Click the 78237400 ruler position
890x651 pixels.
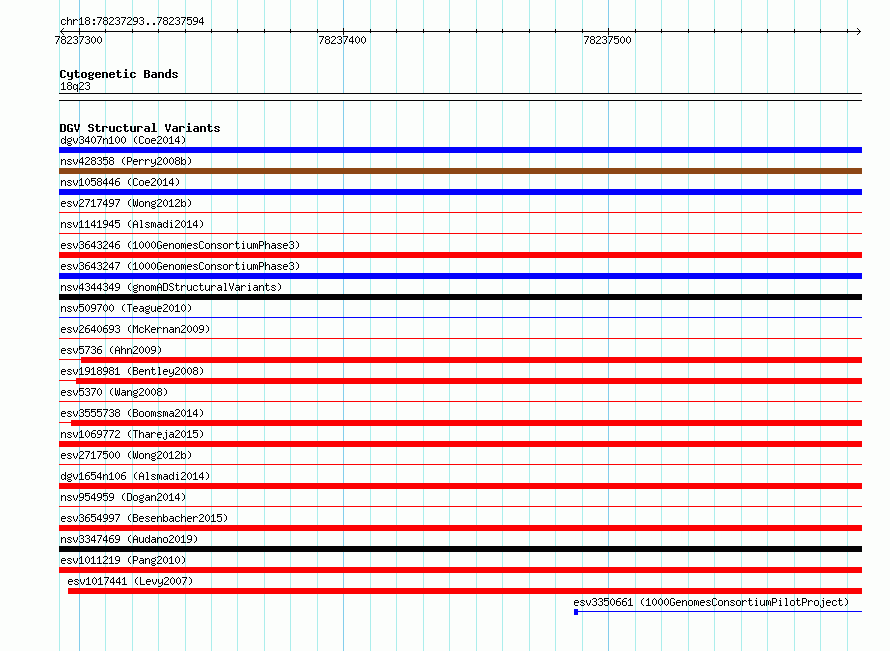click(342, 40)
